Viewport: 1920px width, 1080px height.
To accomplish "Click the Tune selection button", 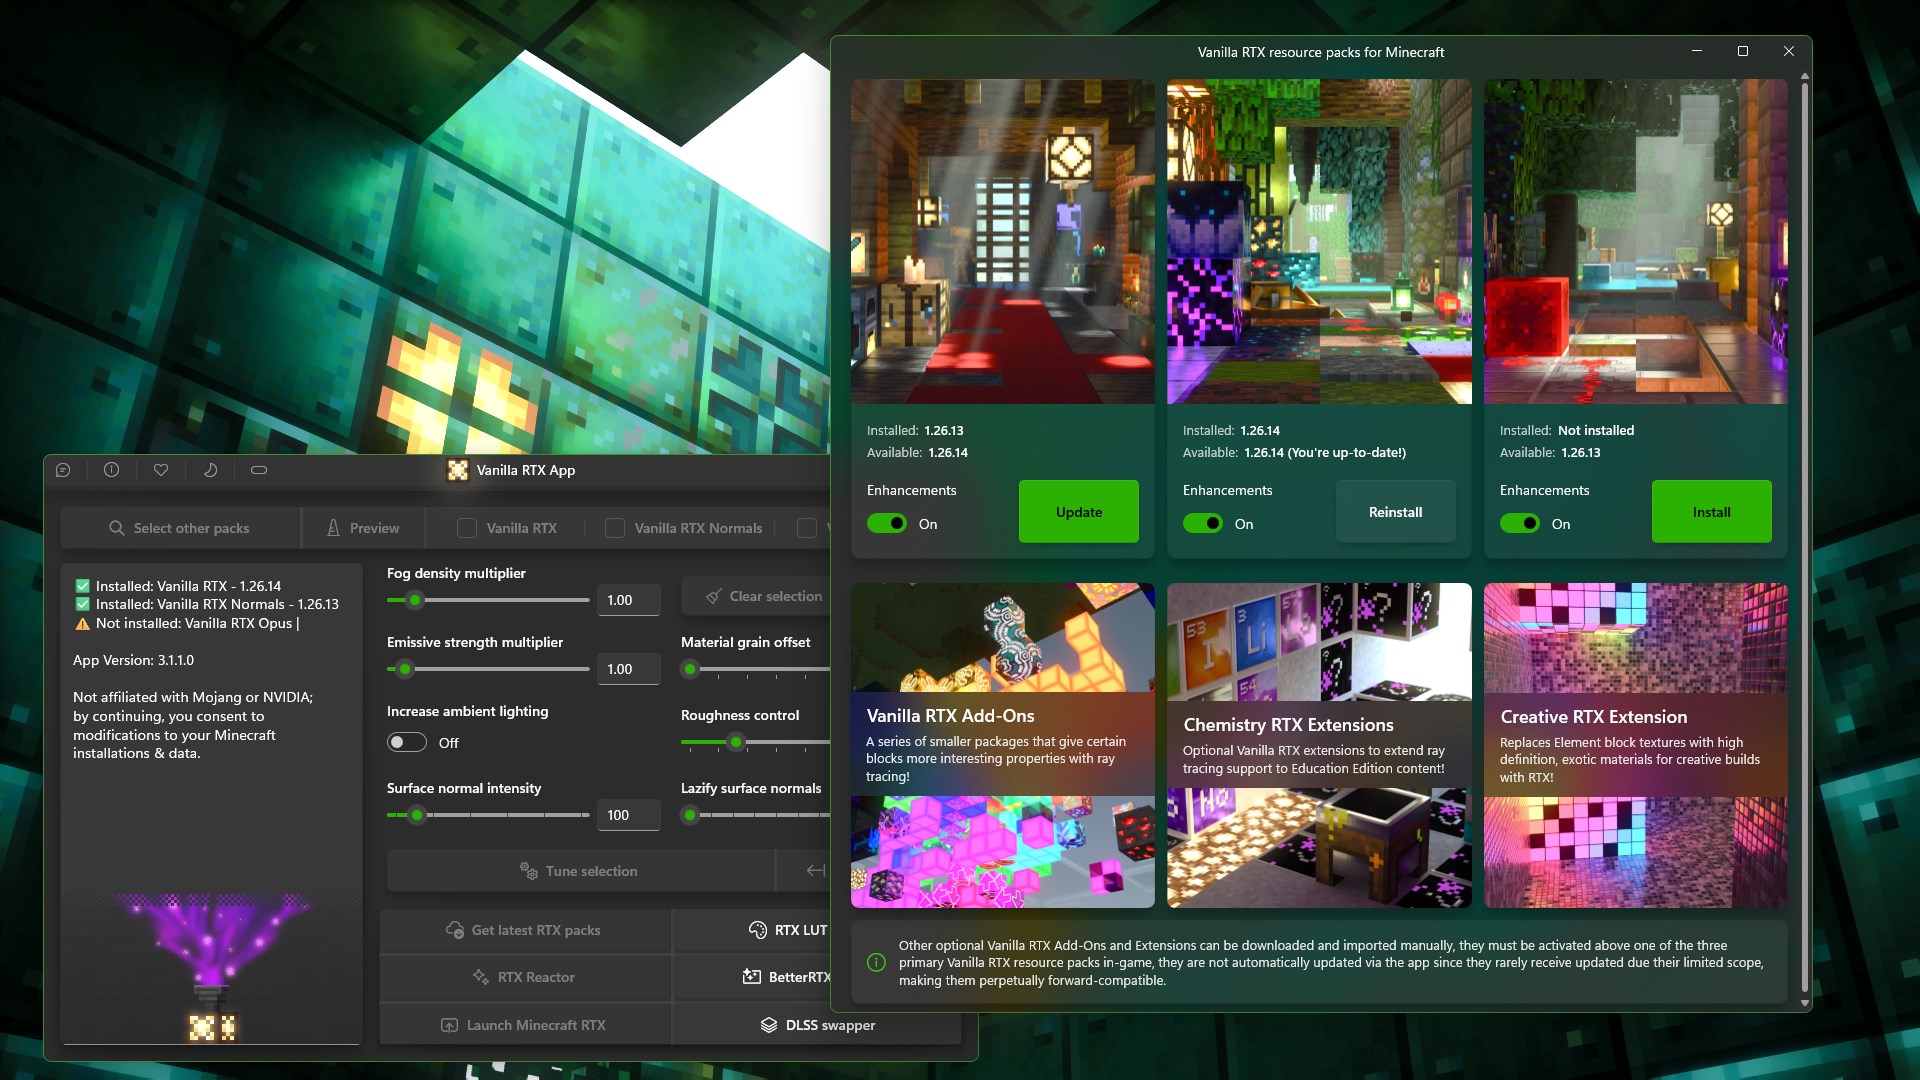I will point(580,871).
